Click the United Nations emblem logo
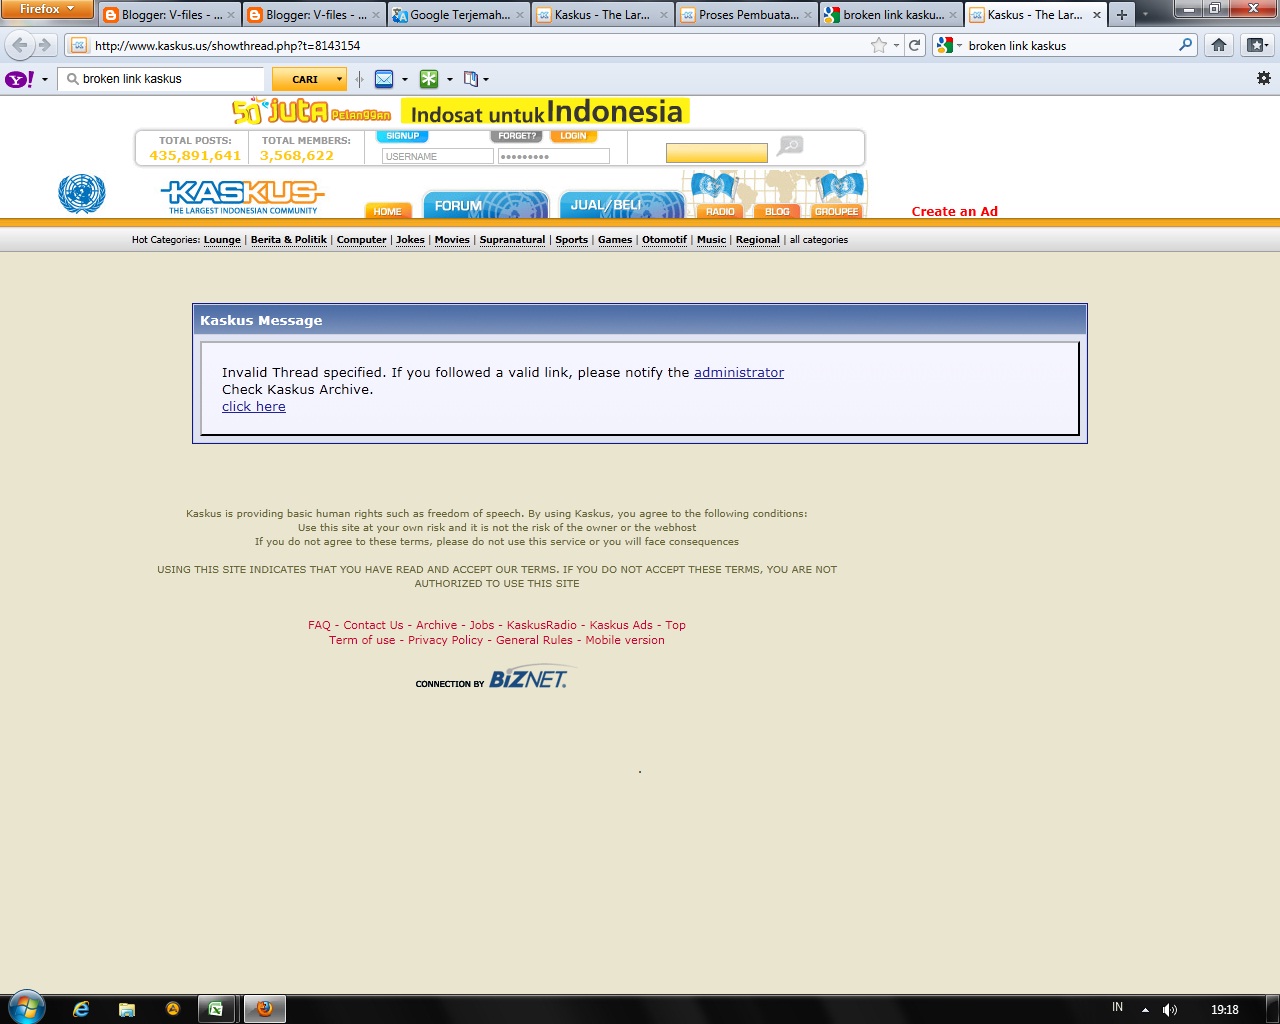The image size is (1280, 1024). point(82,193)
